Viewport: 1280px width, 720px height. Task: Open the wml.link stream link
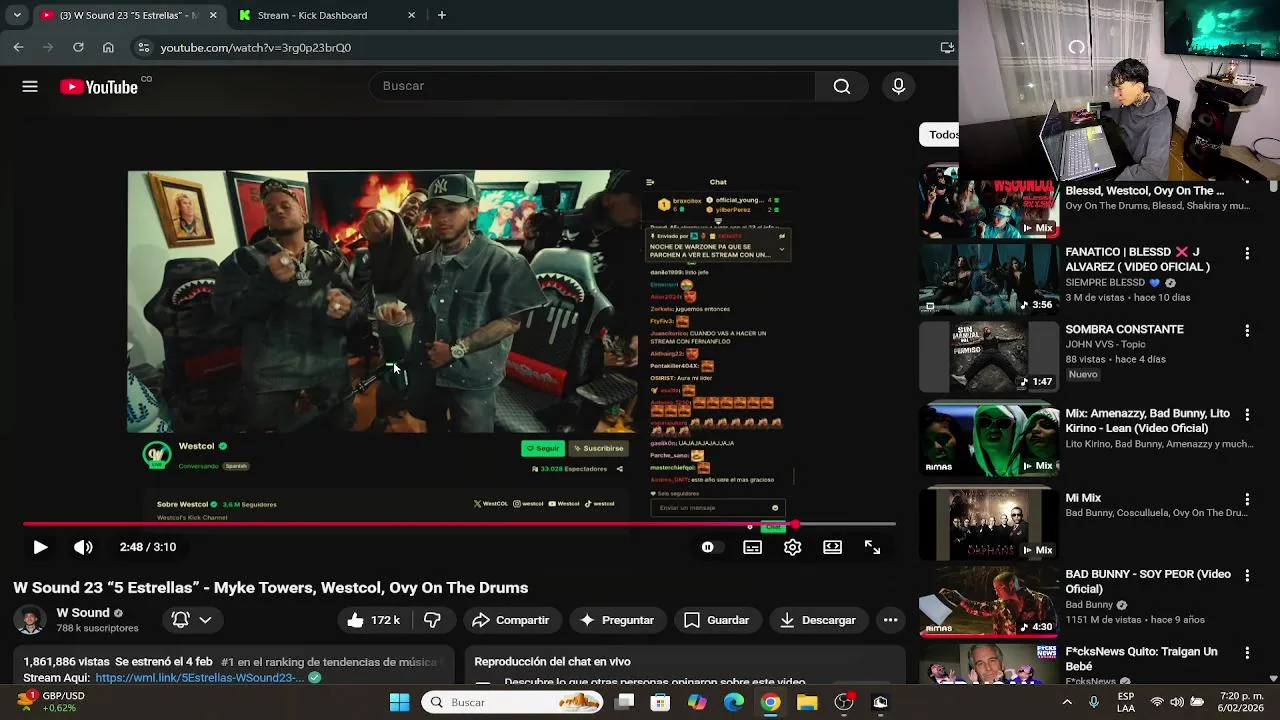click(200, 677)
